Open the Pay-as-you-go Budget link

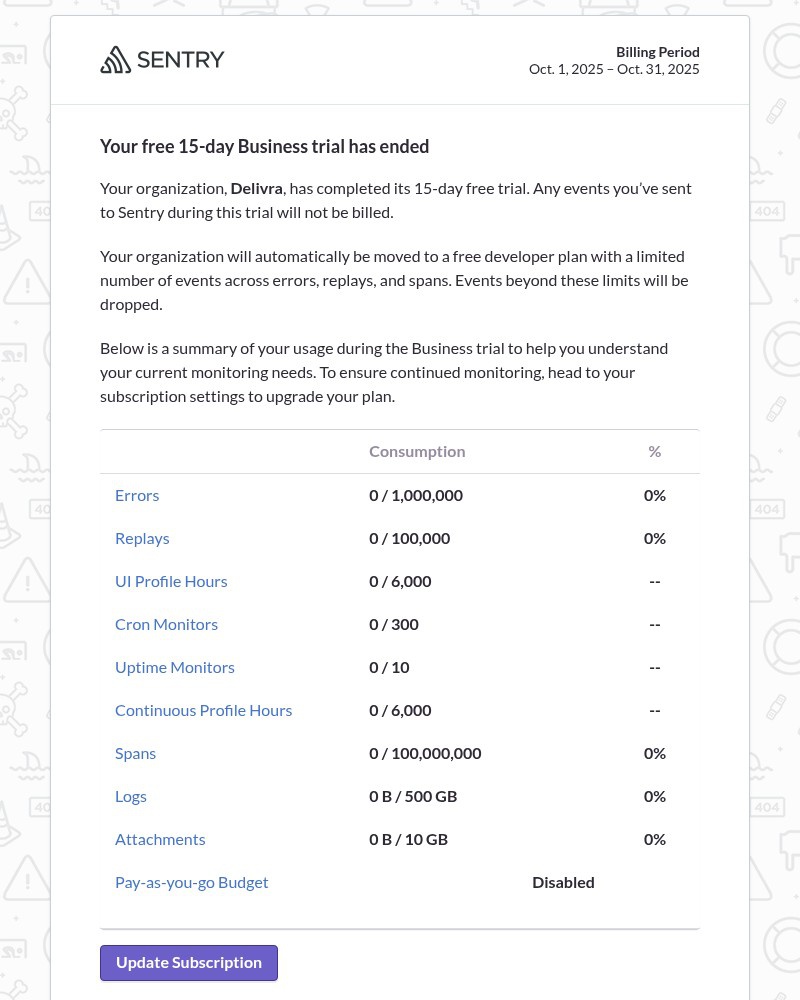coord(192,882)
